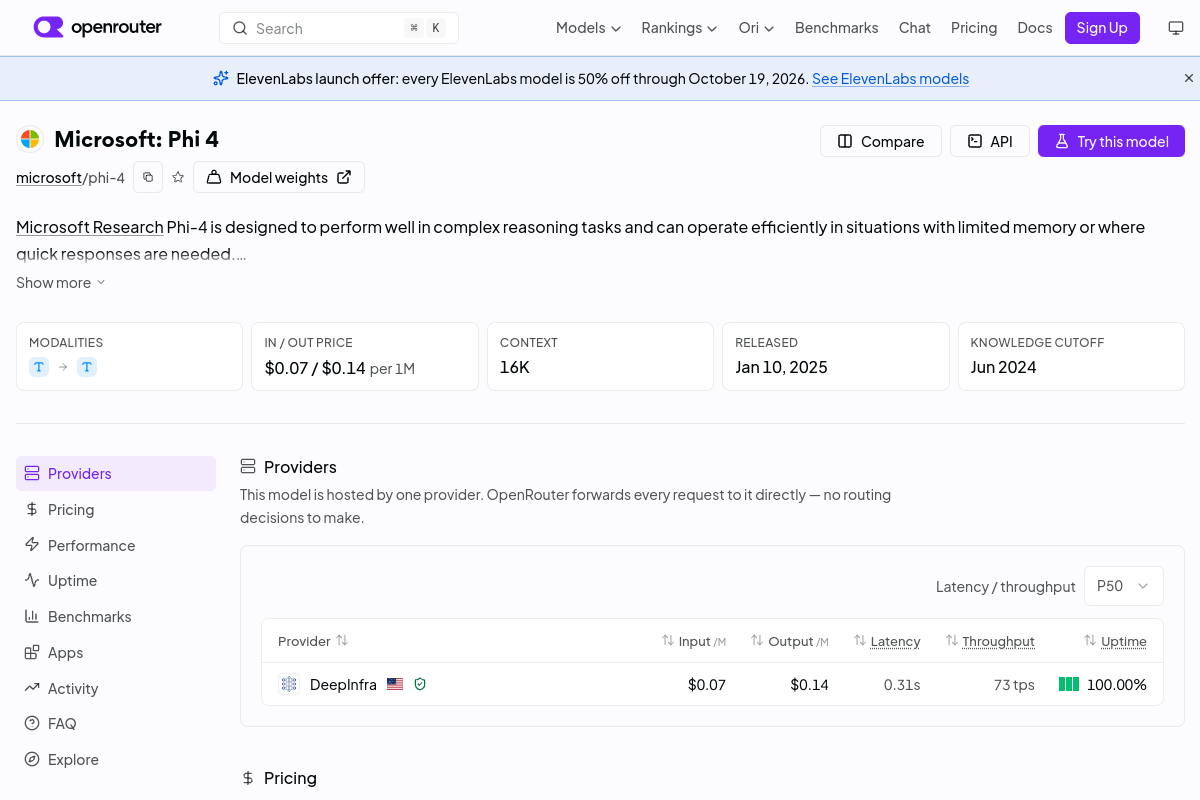This screenshot has width=1200, height=800.
Task: Click the US flag next to DeepInfra
Action: click(x=395, y=684)
